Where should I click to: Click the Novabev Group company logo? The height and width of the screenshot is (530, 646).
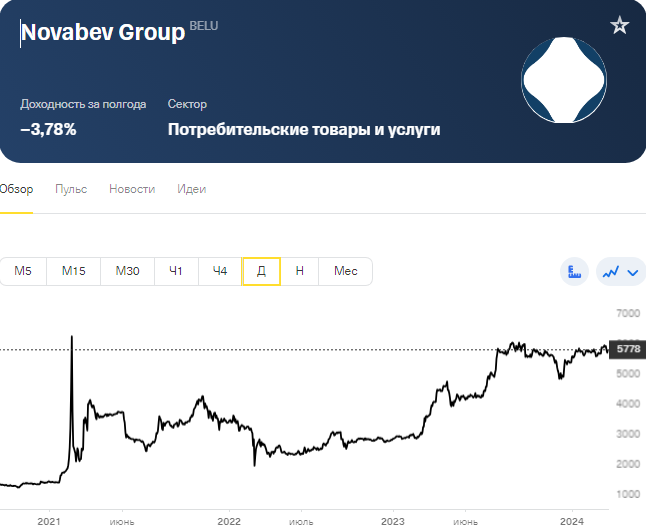pyautogui.click(x=564, y=80)
